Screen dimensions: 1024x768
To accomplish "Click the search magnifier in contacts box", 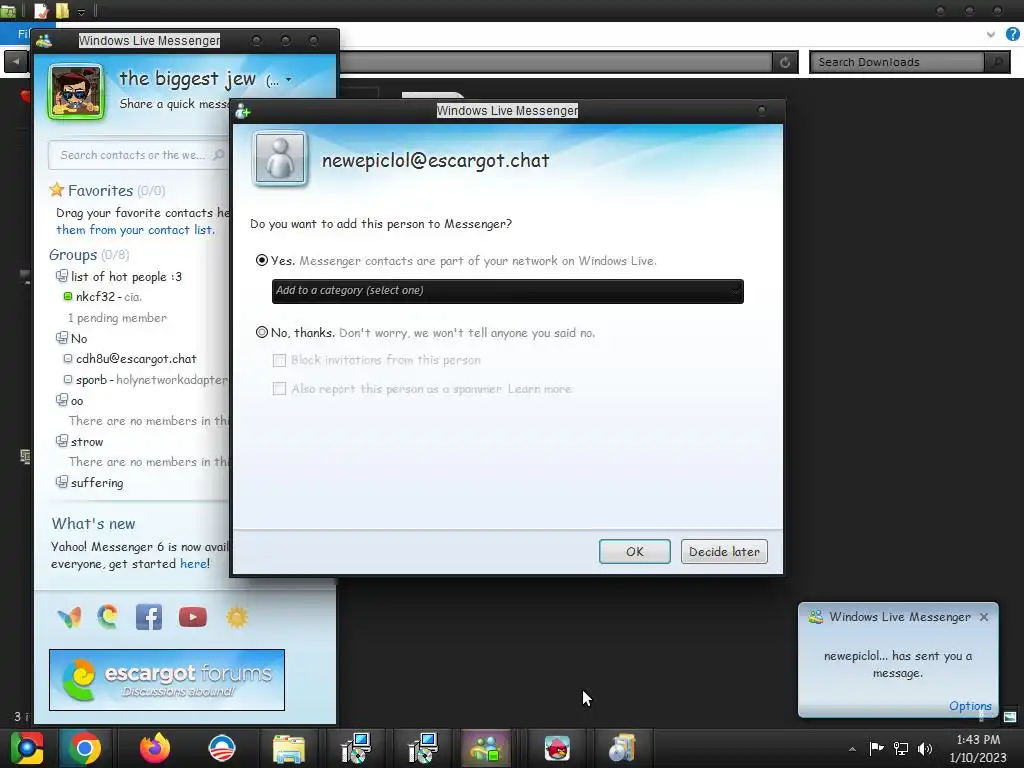I will 219,155.
